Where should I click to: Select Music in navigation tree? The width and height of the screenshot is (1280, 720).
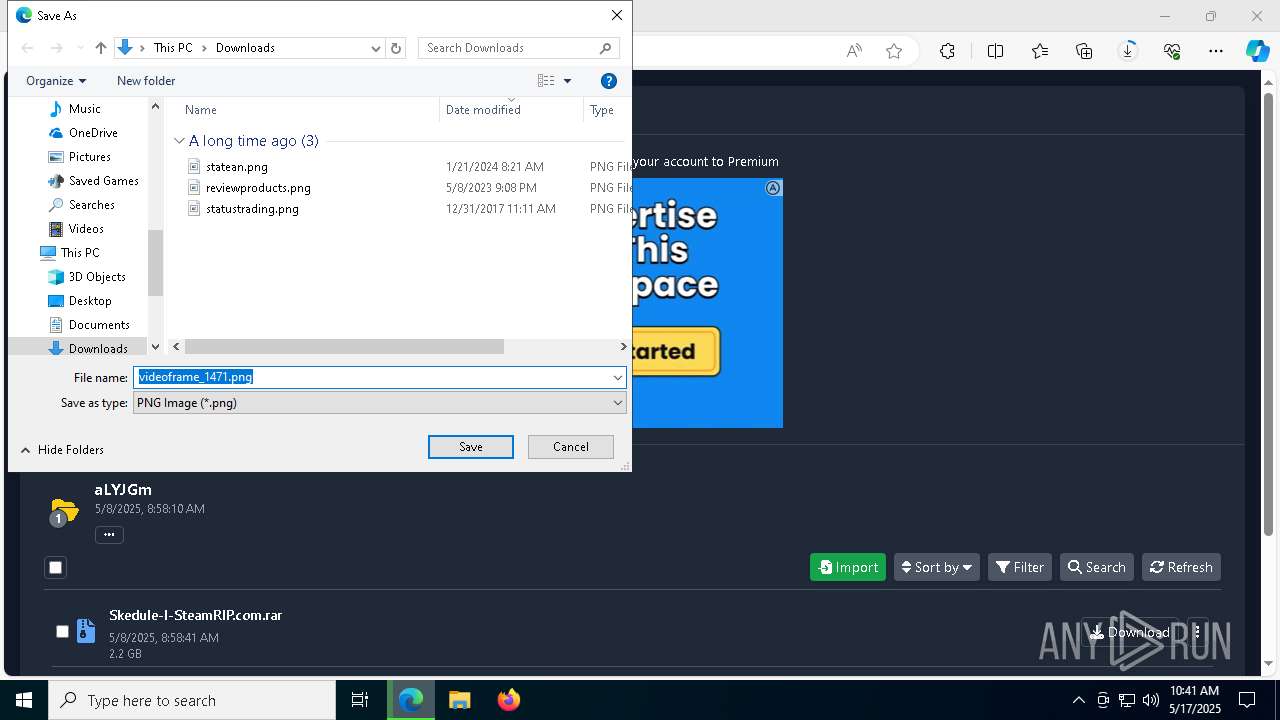(x=84, y=109)
